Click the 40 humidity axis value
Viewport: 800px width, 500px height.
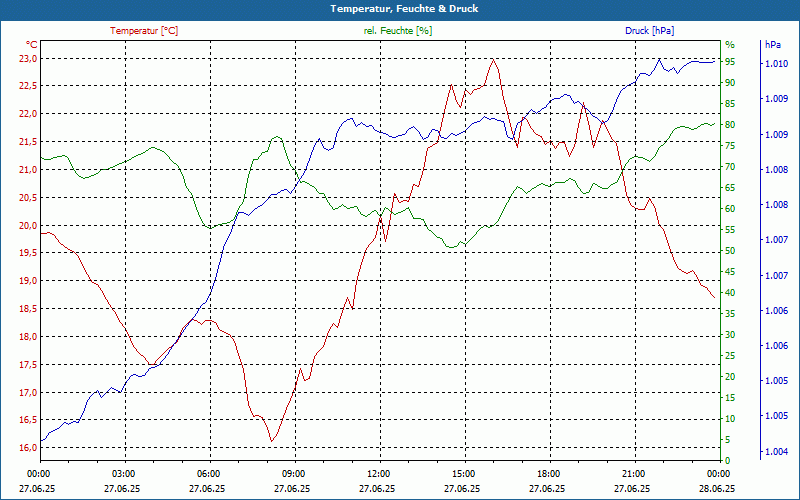point(730,293)
